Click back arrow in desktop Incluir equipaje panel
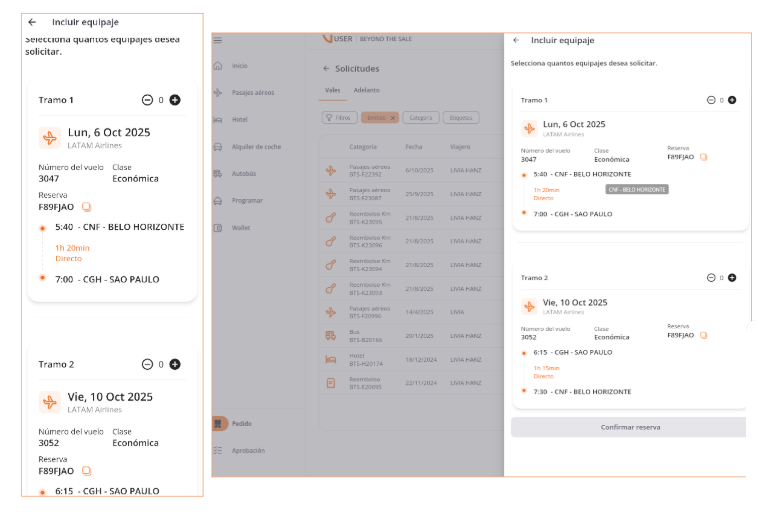The width and height of the screenshot is (760, 516). 516,41
